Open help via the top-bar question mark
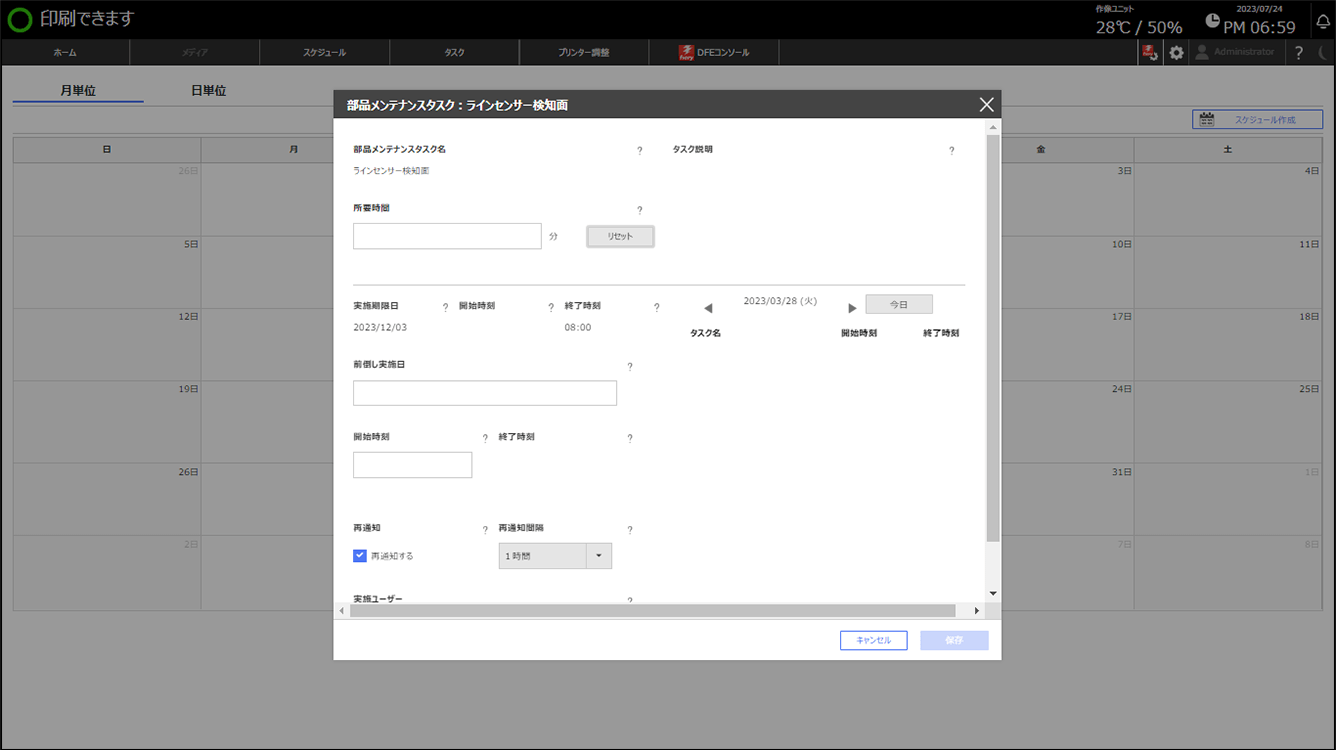 1298,53
